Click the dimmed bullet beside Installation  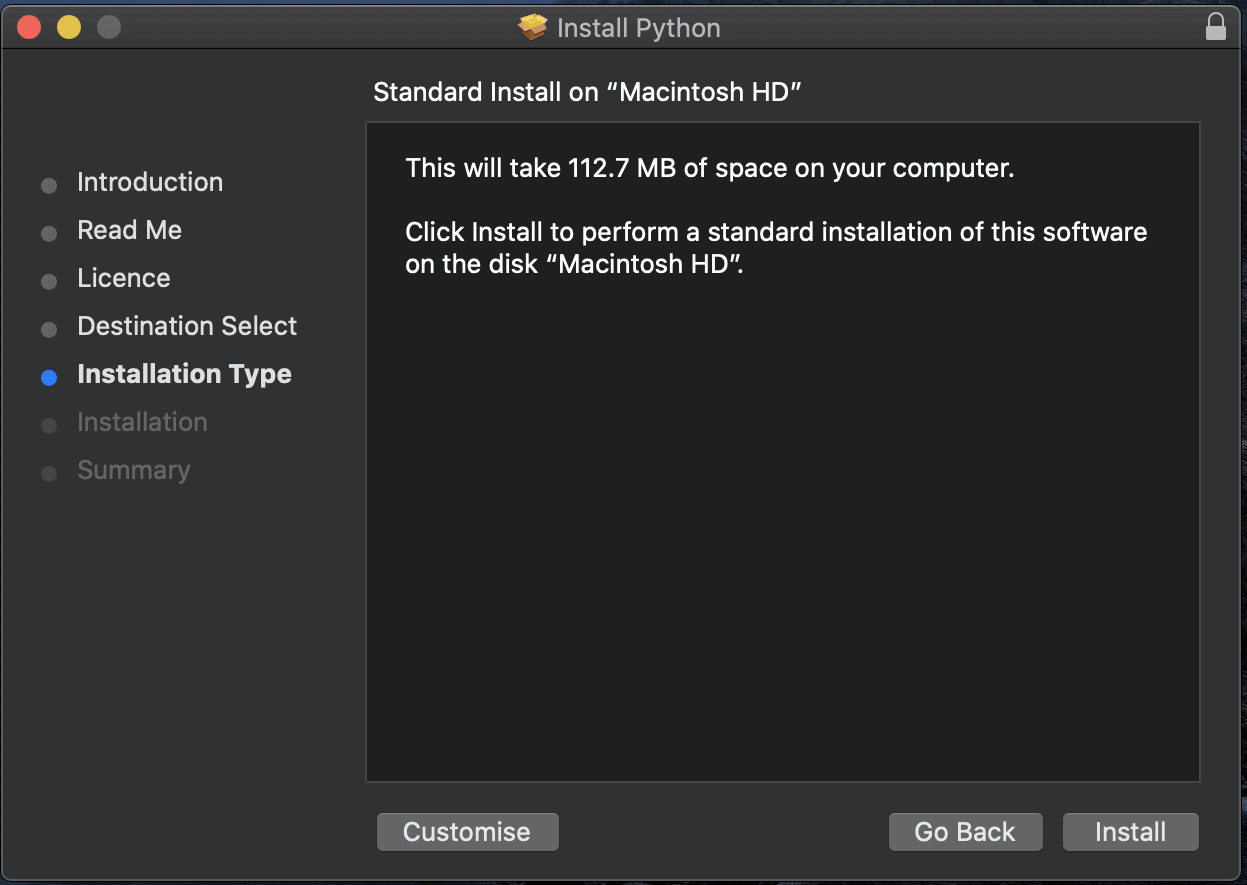(x=49, y=426)
